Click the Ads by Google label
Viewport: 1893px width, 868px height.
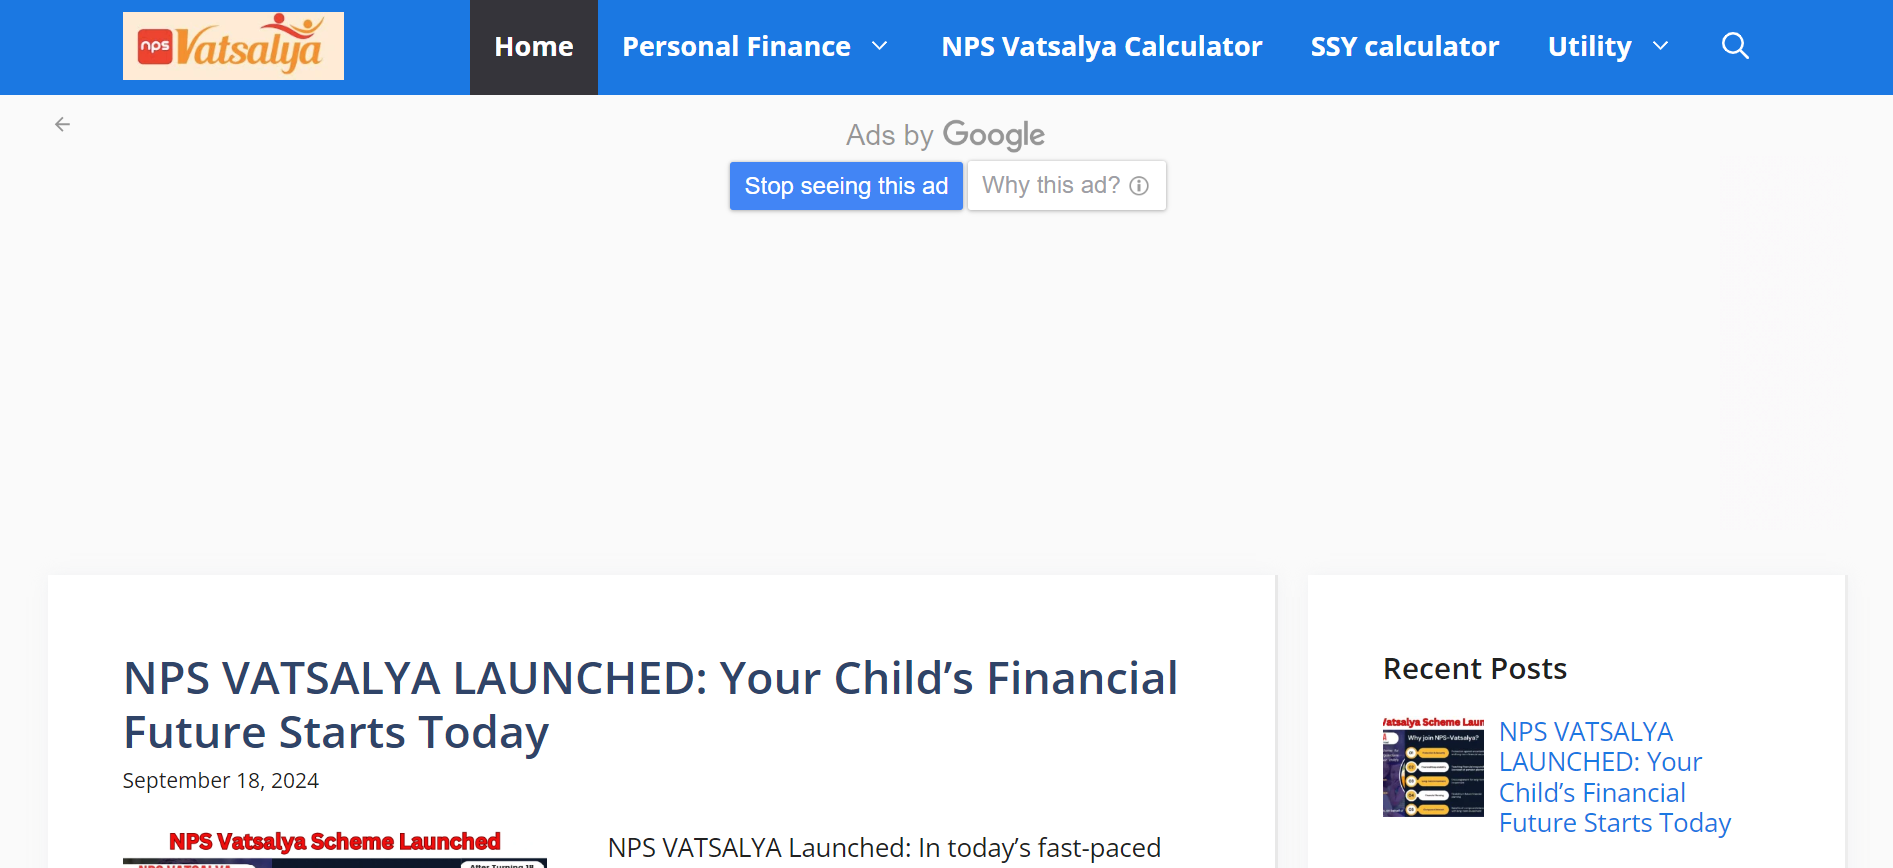[x=944, y=134]
